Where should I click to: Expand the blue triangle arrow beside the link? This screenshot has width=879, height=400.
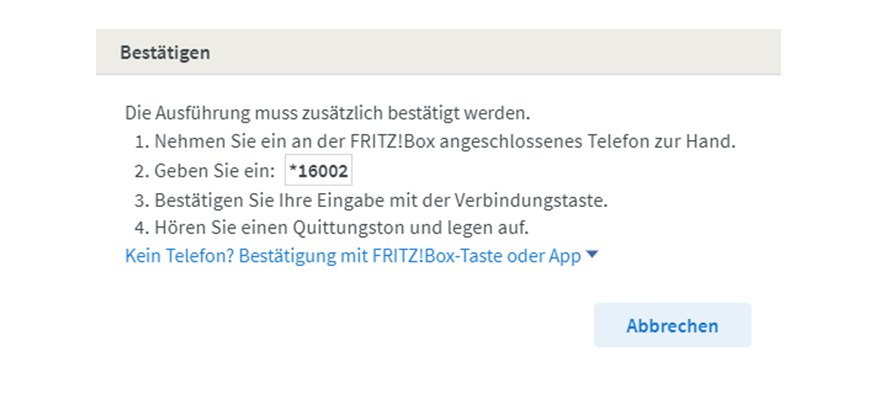click(x=592, y=255)
